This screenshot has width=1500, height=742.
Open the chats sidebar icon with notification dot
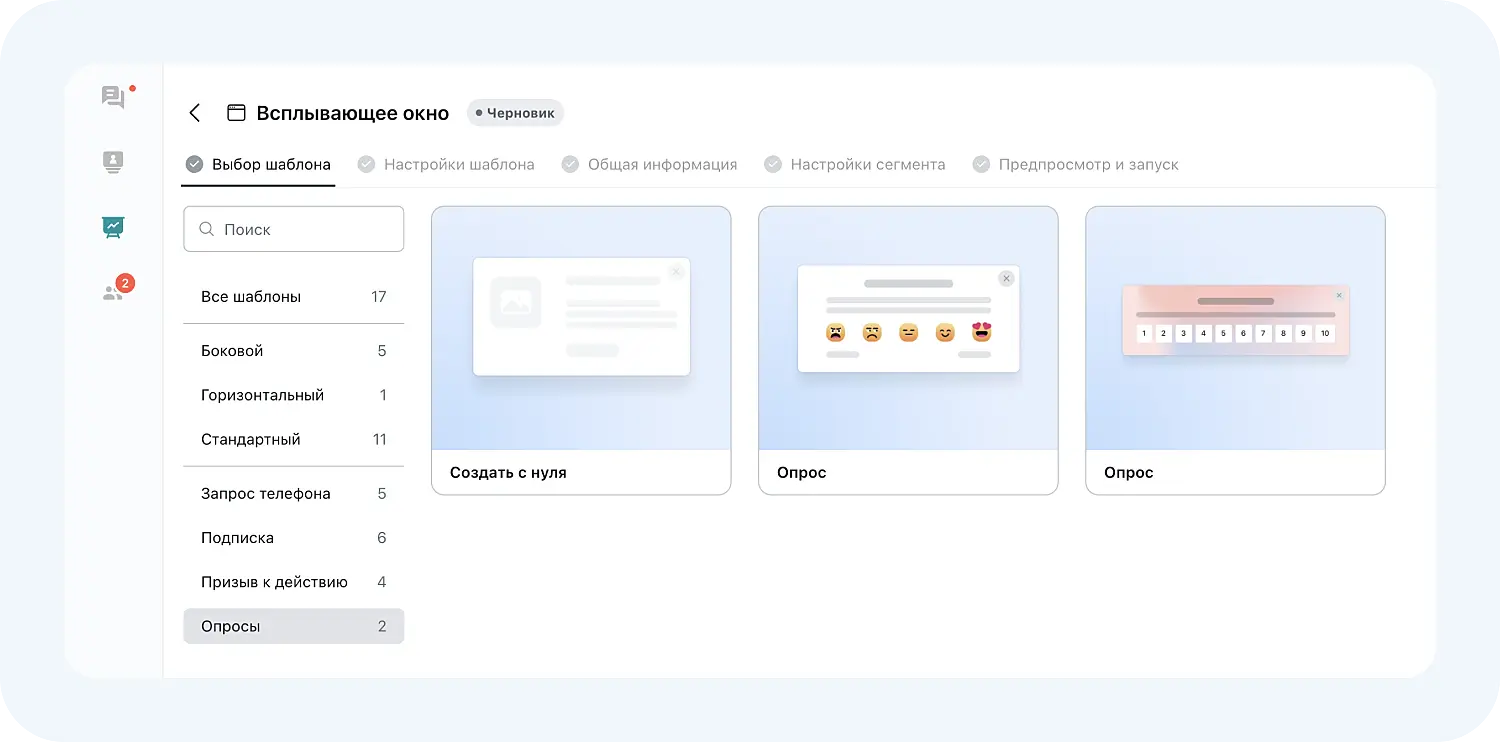113,97
